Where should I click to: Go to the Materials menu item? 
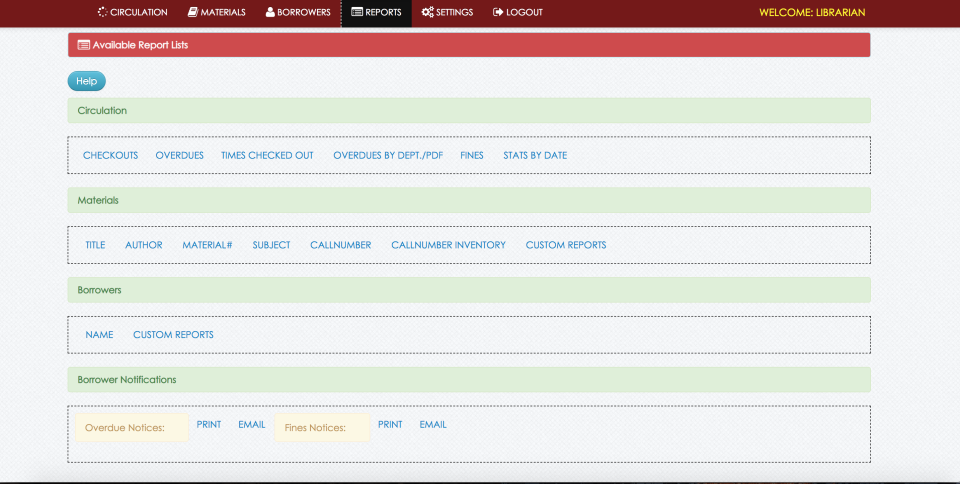click(217, 12)
